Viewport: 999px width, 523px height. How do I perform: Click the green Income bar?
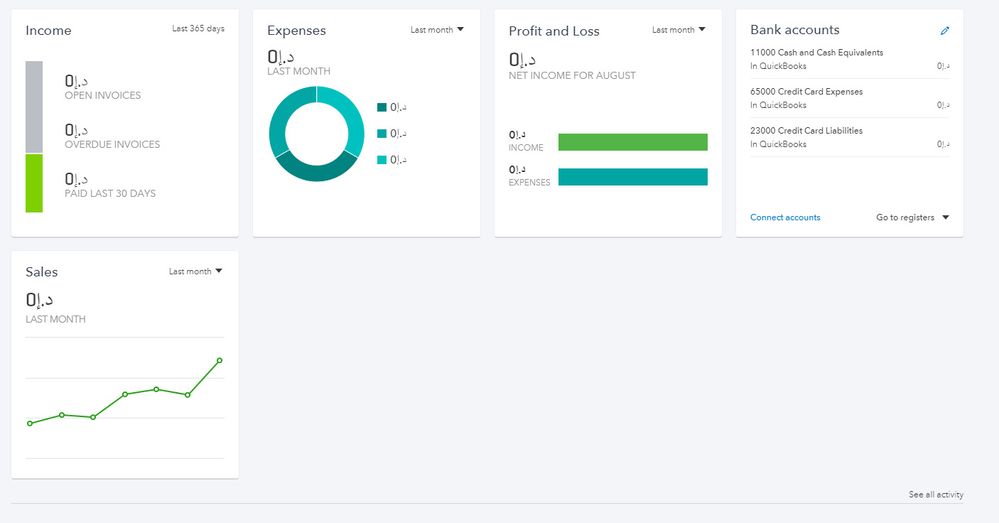[x=632, y=142]
